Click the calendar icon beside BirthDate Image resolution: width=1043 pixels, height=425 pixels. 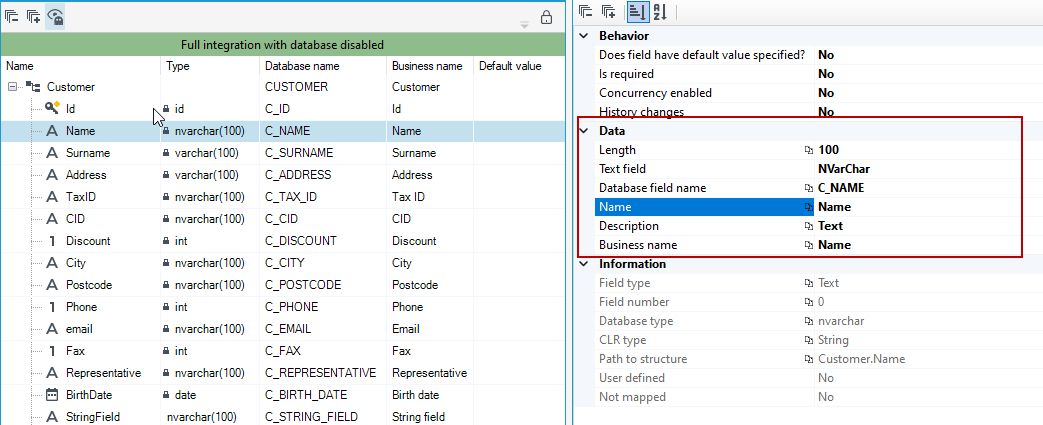tap(52, 394)
